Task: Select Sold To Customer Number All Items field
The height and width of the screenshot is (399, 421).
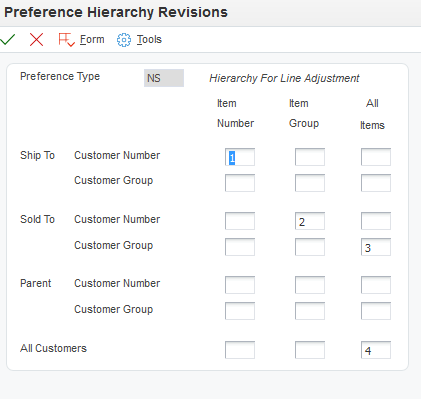Action: click(376, 221)
